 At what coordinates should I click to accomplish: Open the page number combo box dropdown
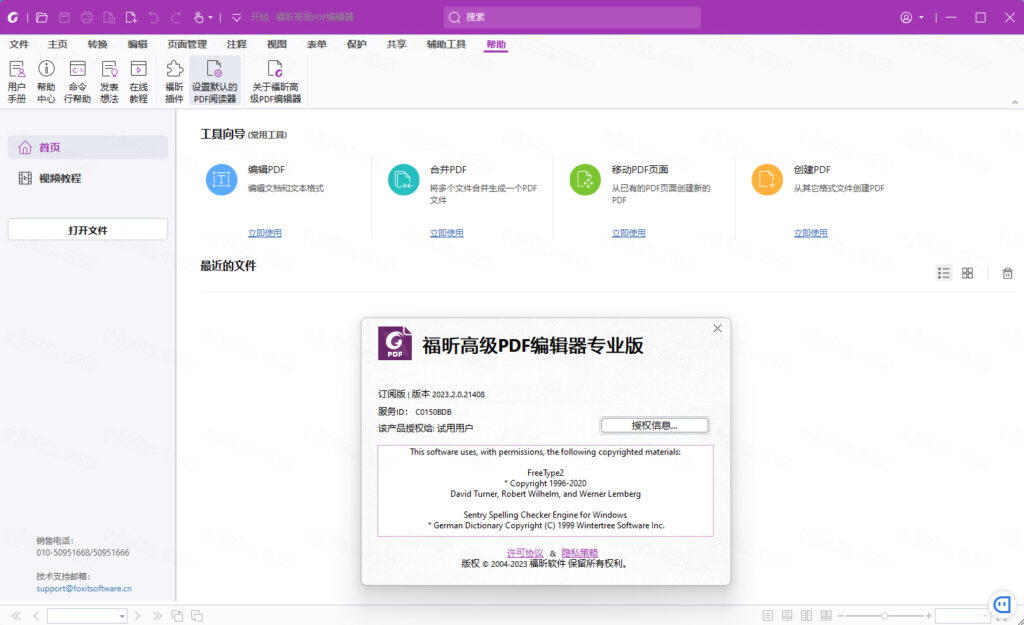(121, 615)
